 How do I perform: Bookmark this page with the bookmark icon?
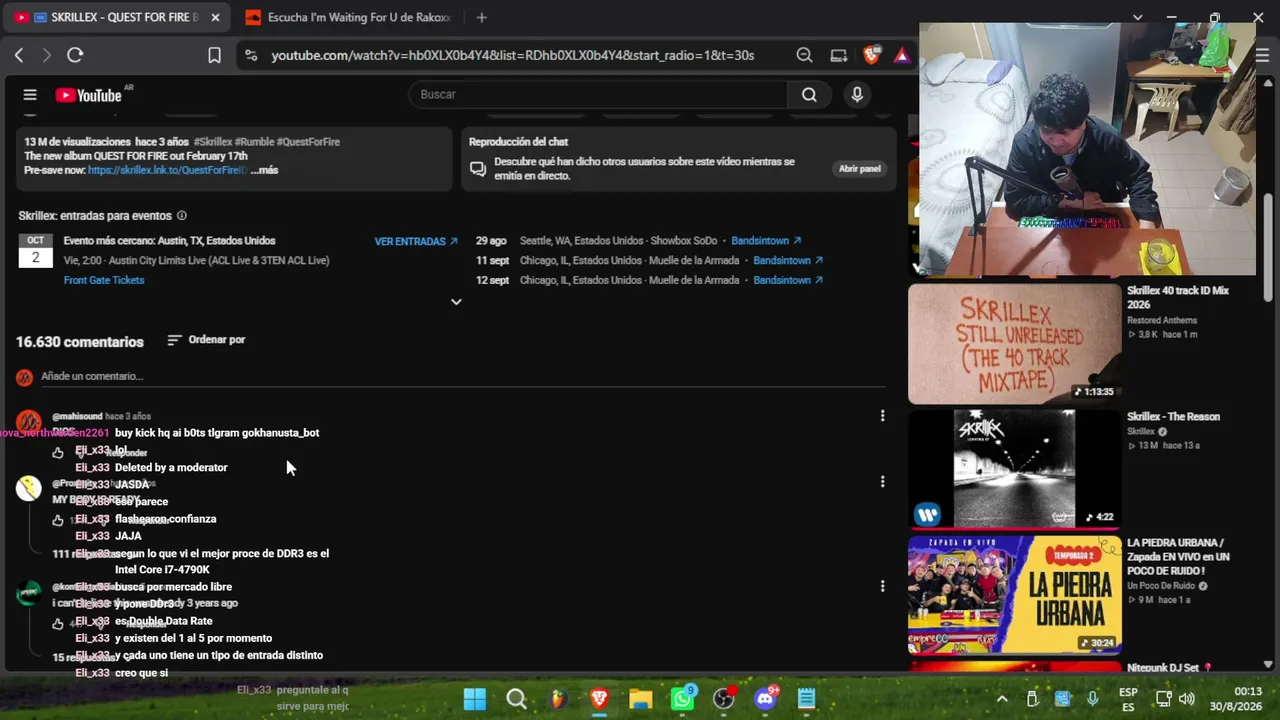coord(214,55)
